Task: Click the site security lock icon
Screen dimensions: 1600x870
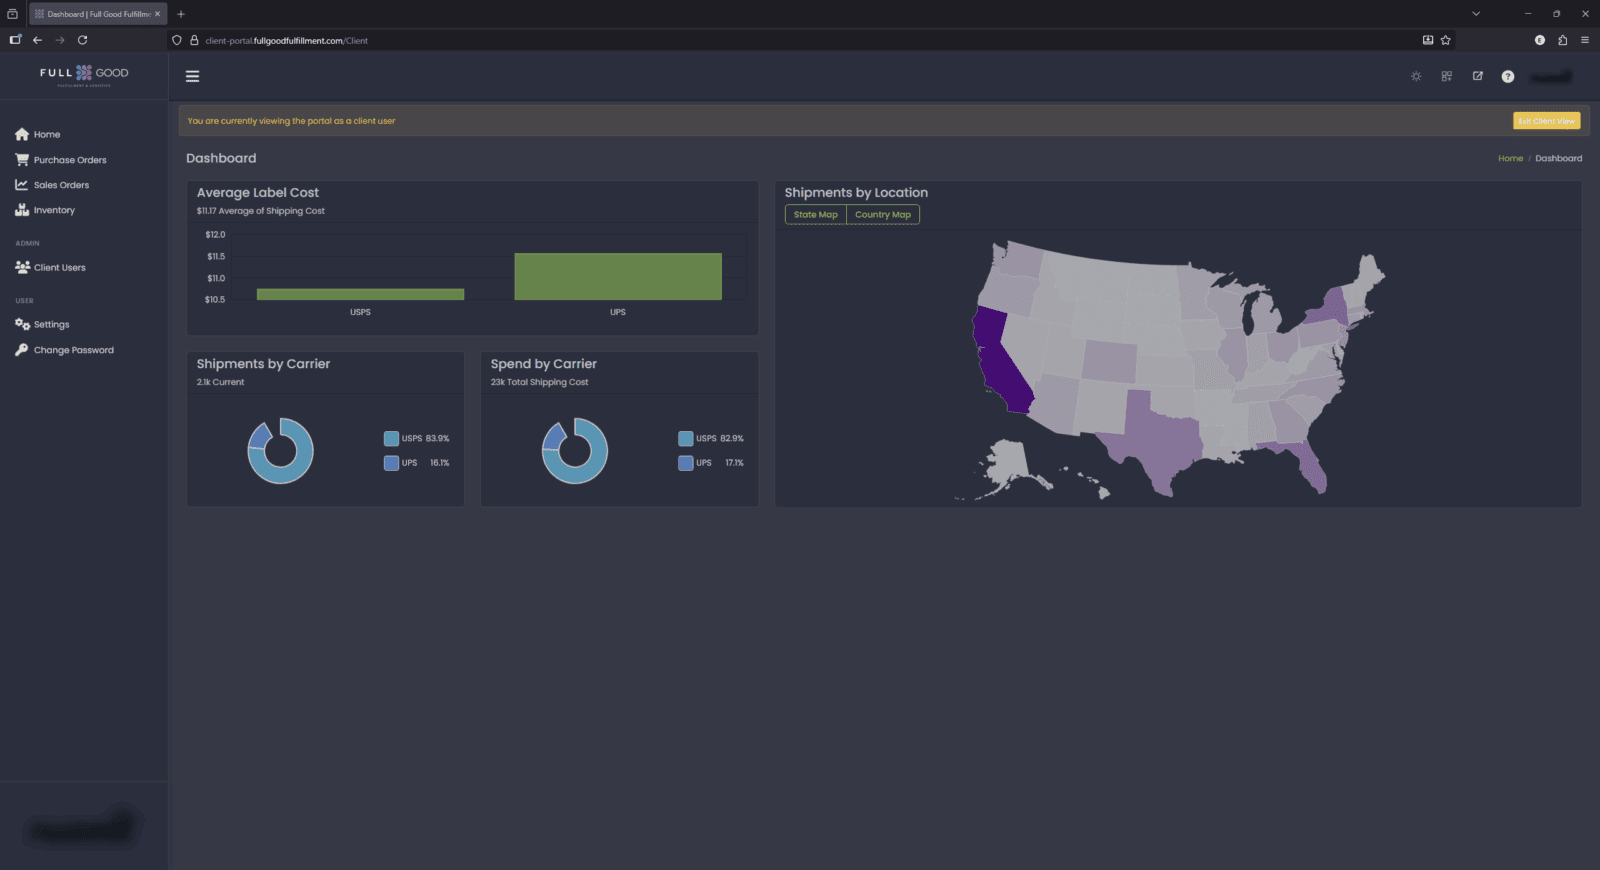Action: [x=194, y=40]
